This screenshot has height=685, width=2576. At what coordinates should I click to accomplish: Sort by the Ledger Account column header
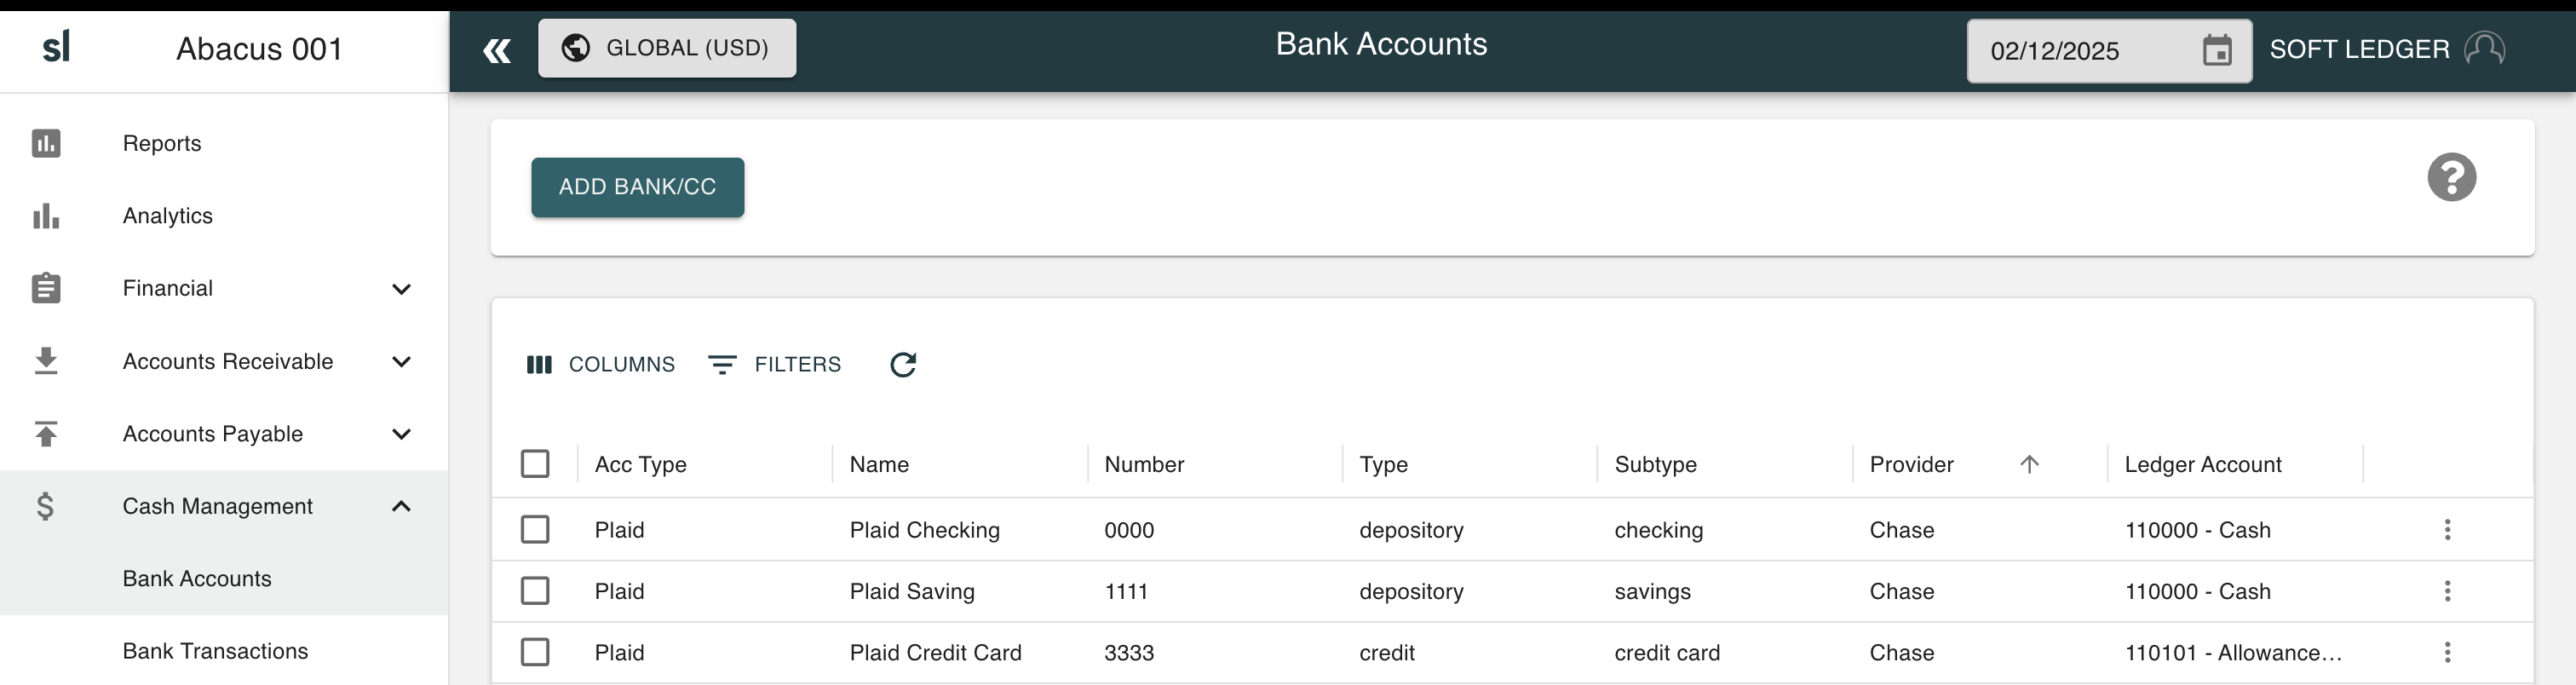click(x=2202, y=464)
